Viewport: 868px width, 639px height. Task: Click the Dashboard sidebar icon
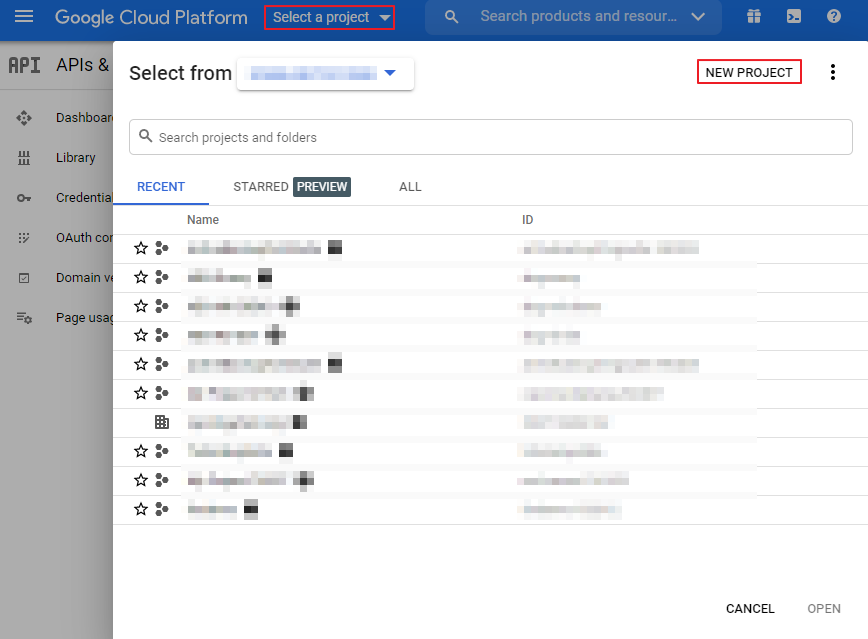tap(24, 118)
